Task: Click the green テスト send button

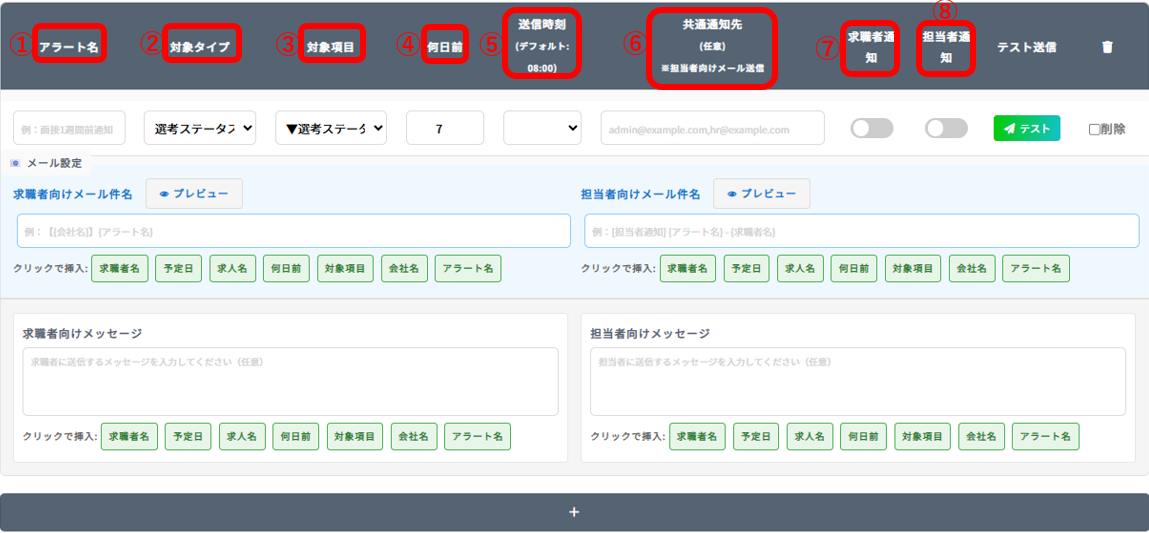Action: pos(1026,128)
